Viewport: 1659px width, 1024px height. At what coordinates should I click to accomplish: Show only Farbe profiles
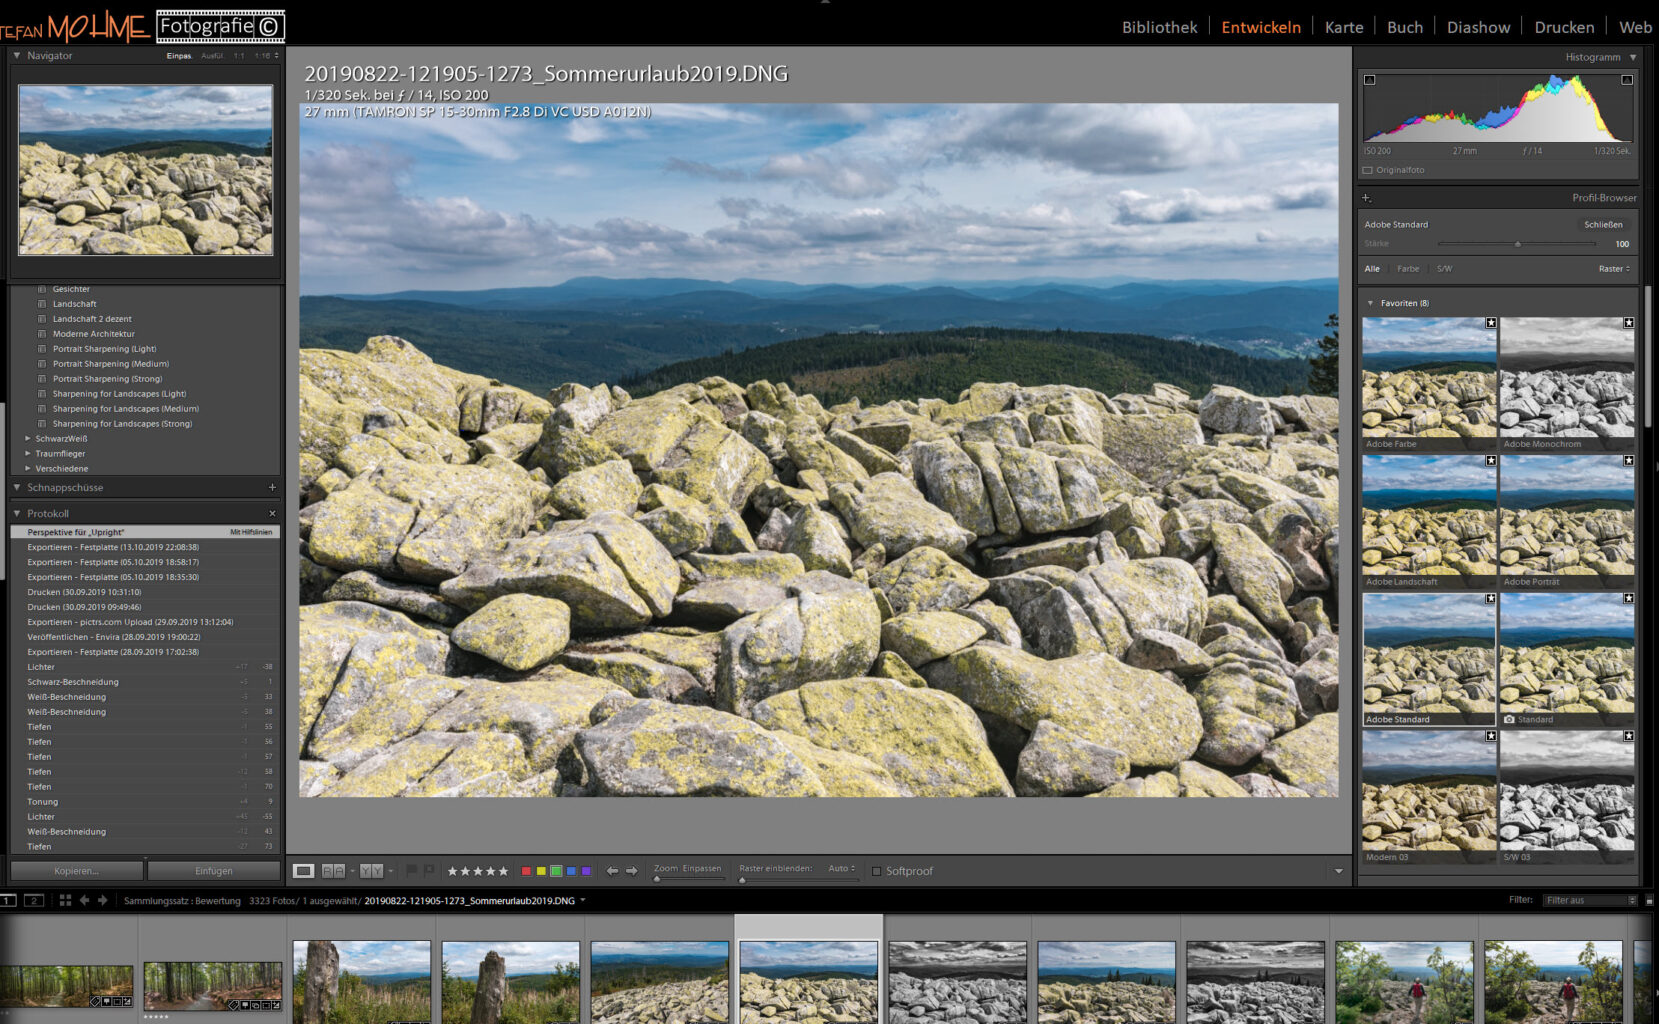[1408, 269]
